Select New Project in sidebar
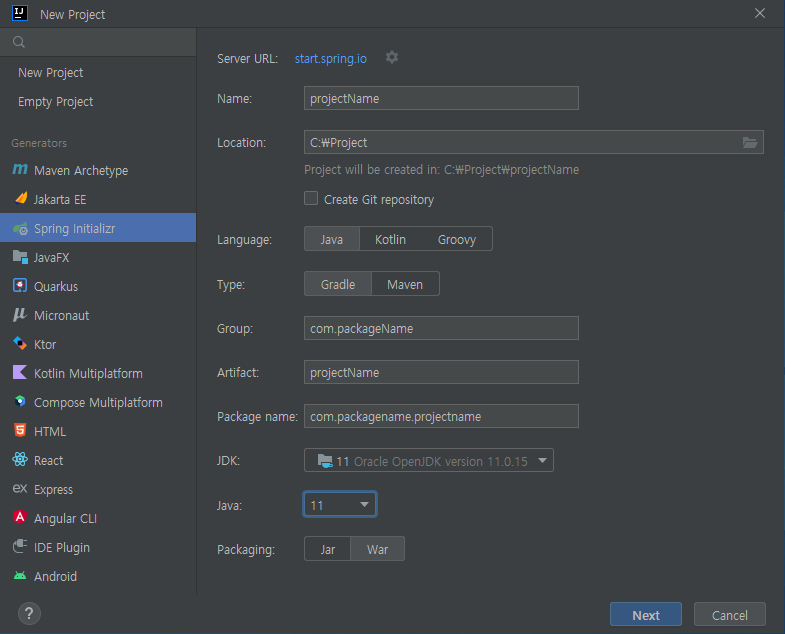This screenshot has height=634, width=785. click(x=51, y=73)
